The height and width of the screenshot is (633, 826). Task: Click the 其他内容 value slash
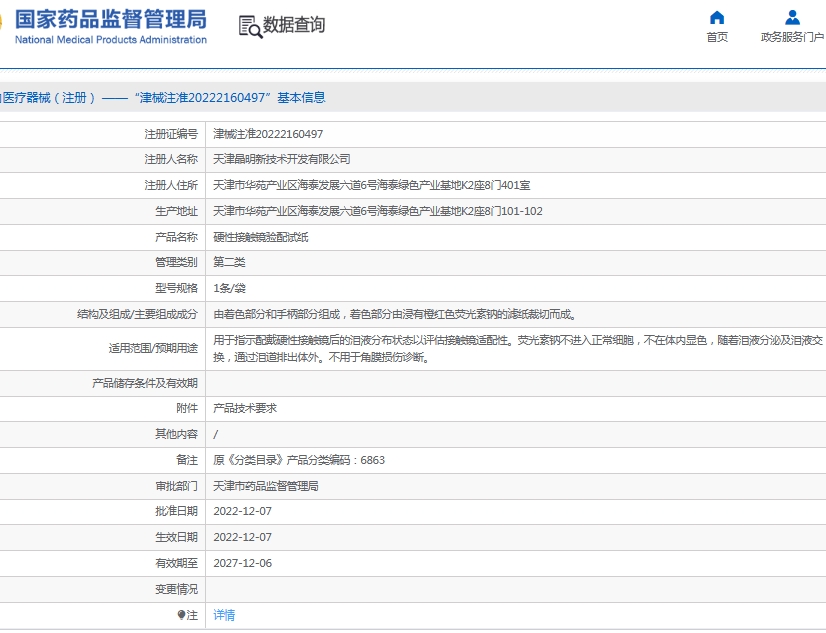point(215,434)
